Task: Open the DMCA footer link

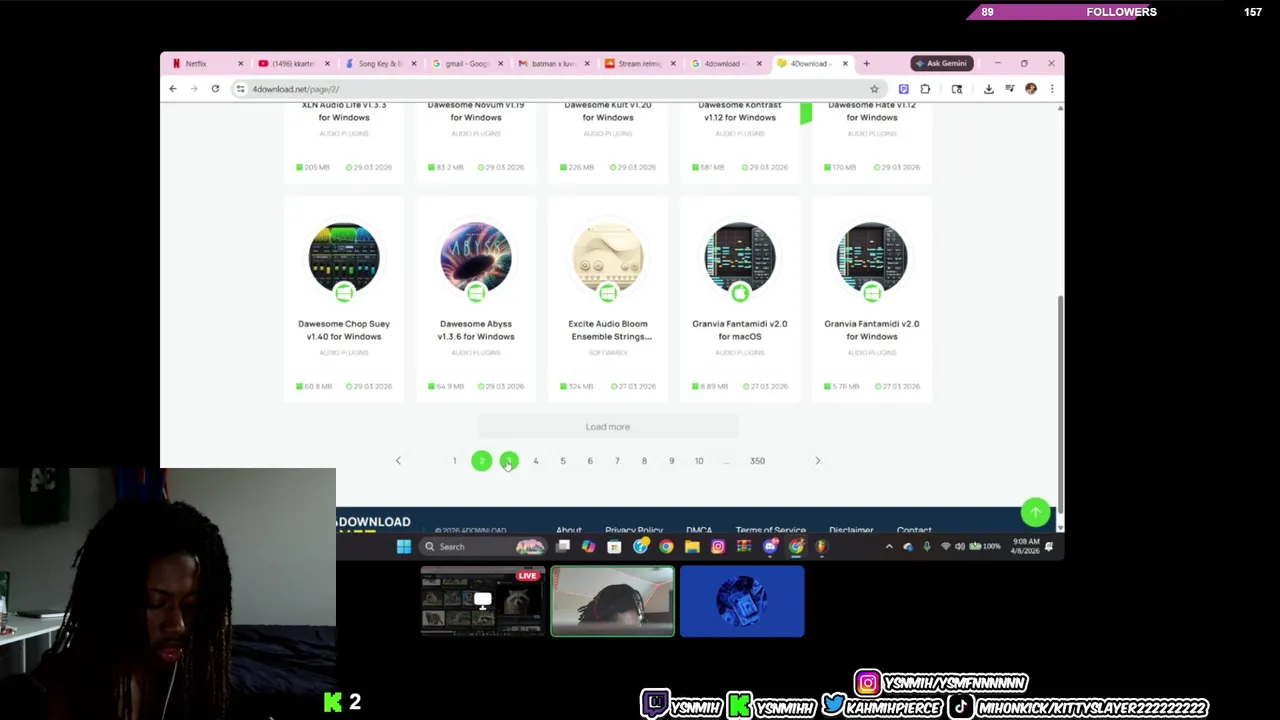Action: pos(699,530)
